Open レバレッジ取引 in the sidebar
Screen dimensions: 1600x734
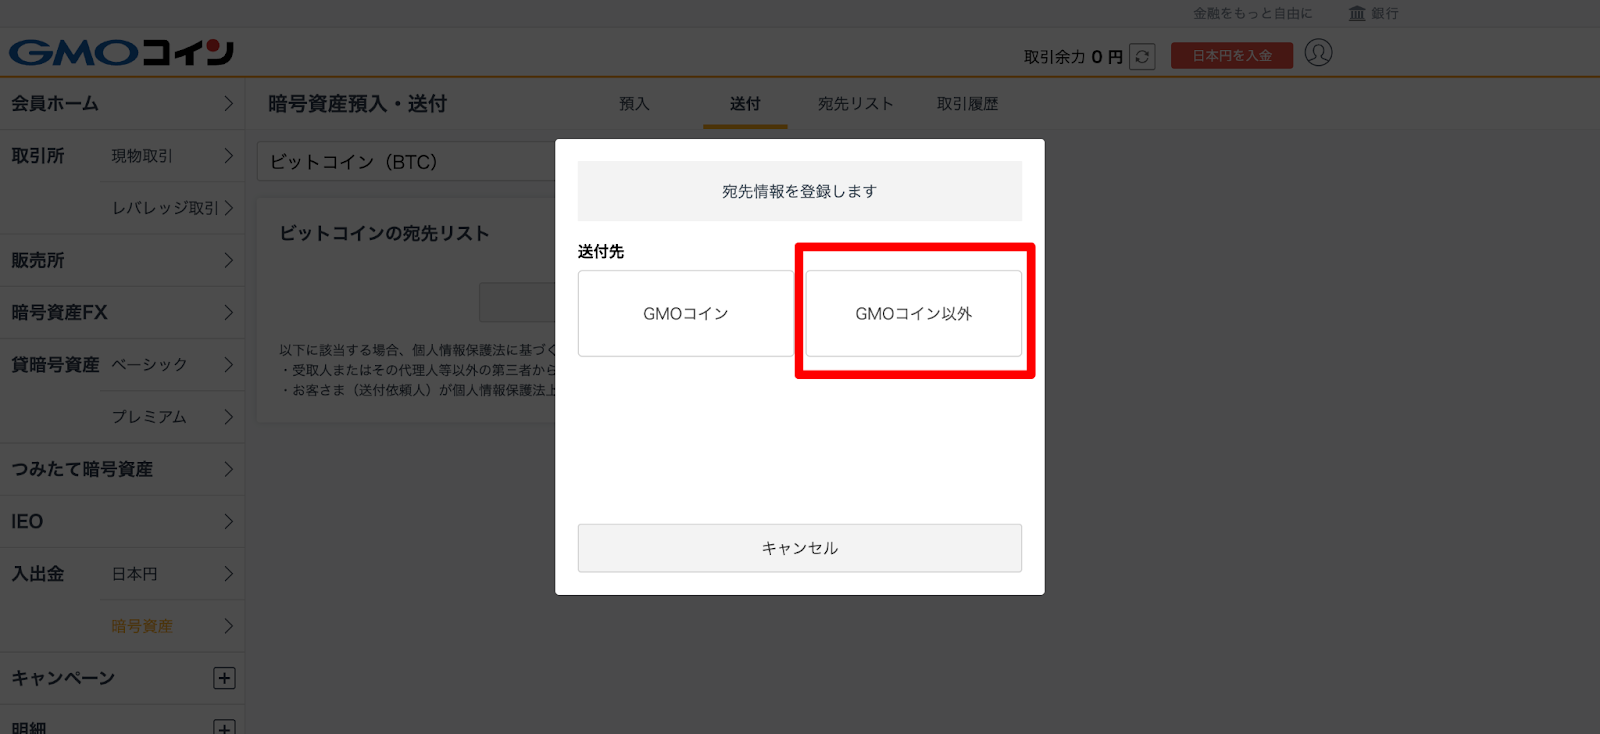tap(172, 208)
